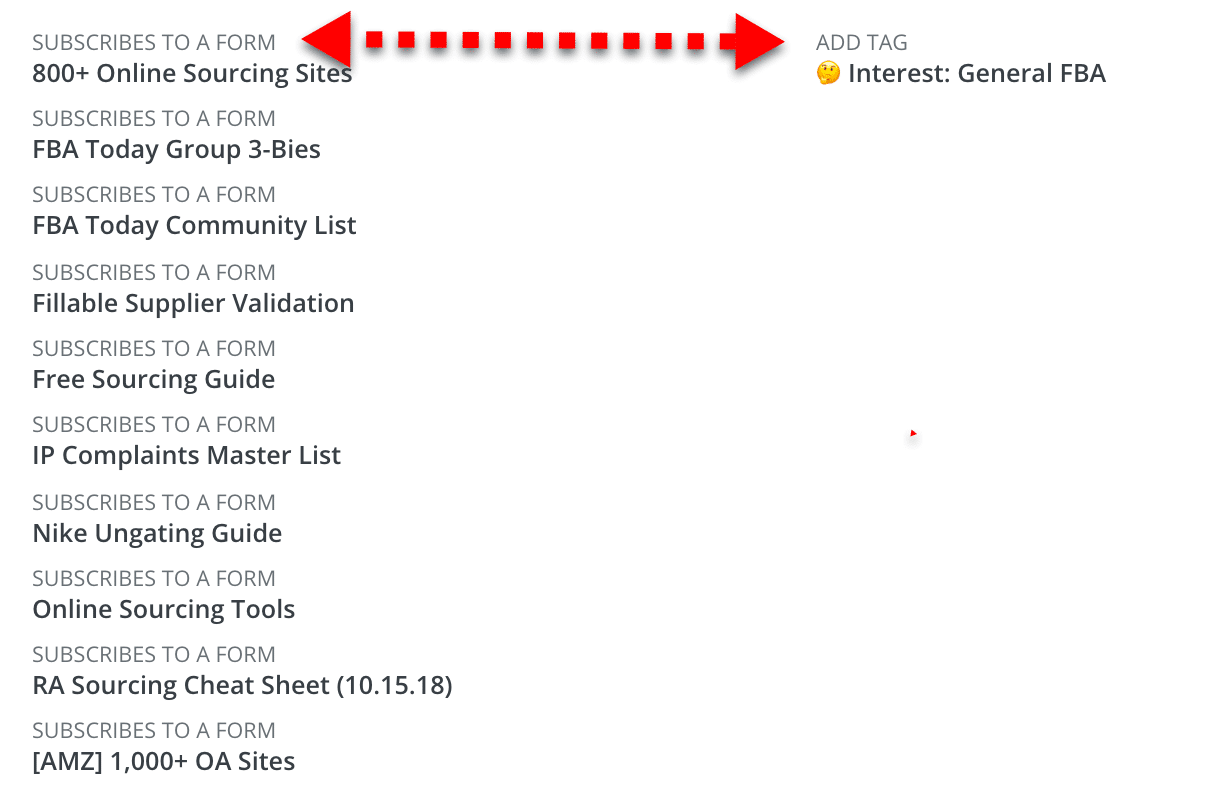Click the small red pointer marker

(913, 434)
